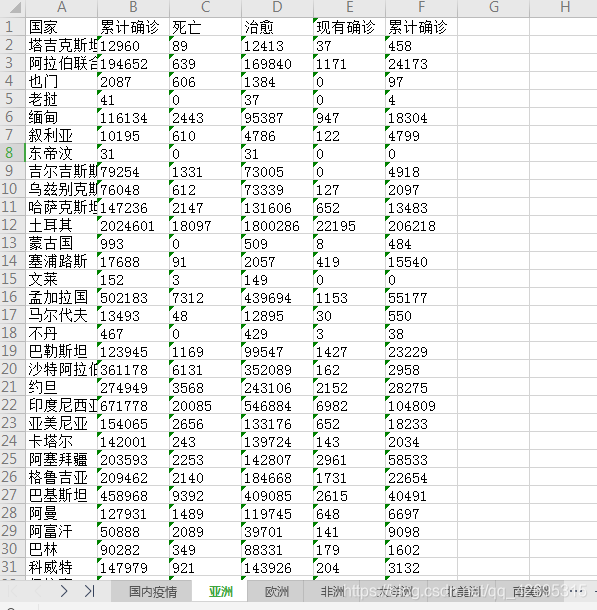Select column B header
Screen dimensions: 597x610
pos(133,7)
